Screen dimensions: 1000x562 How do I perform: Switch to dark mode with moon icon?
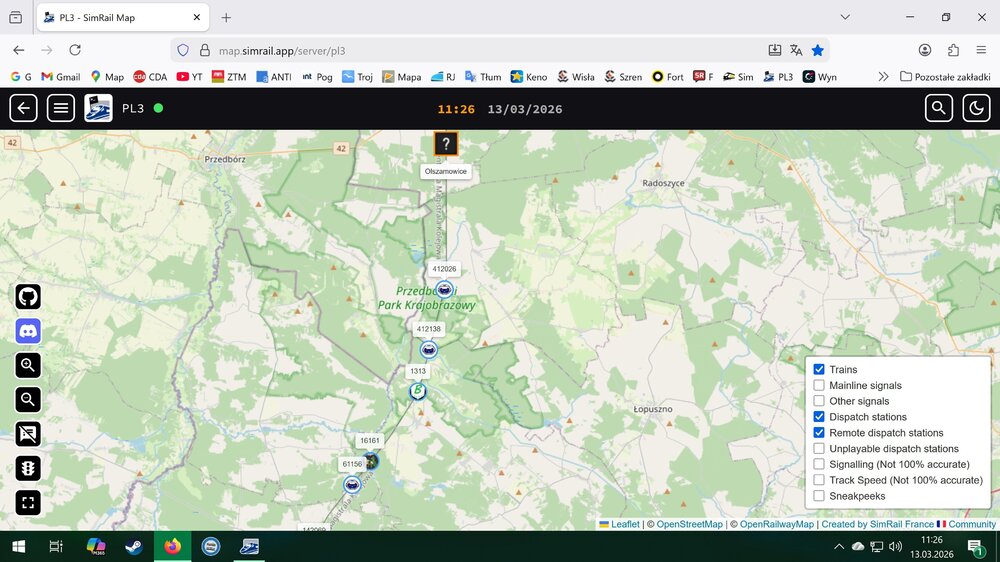[976, 108]
